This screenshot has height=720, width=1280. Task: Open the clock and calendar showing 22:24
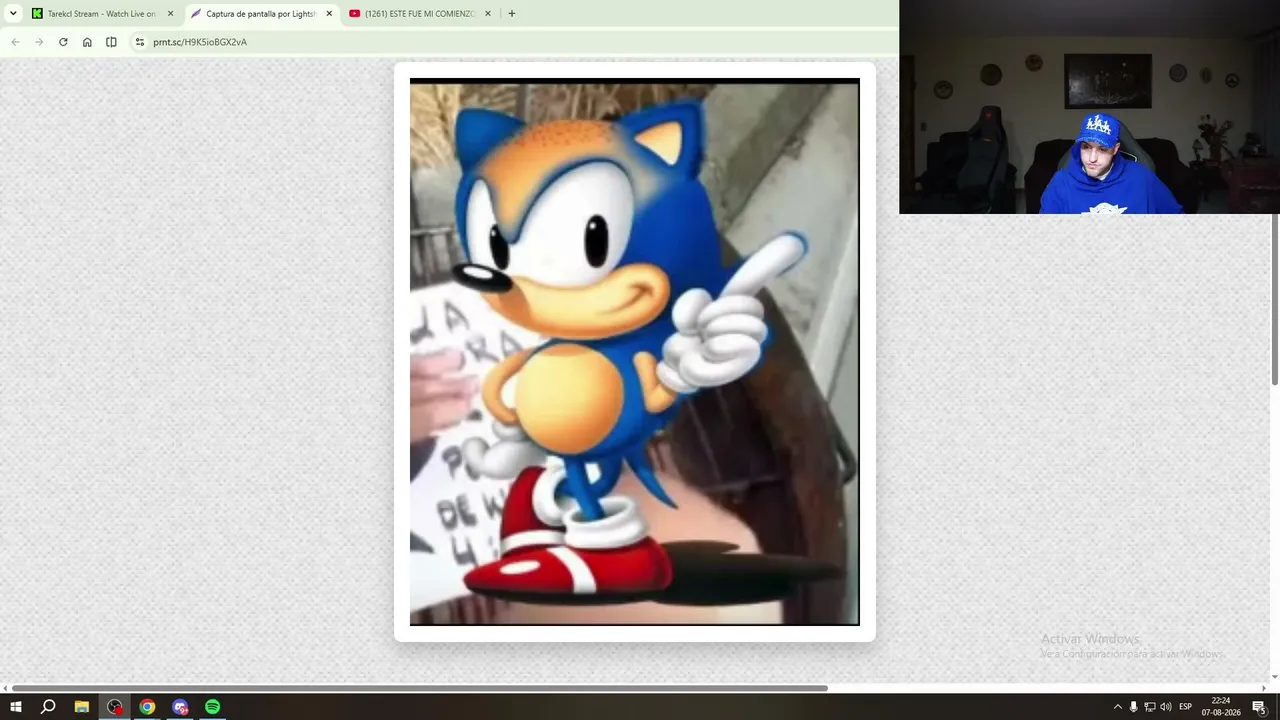1221,707
